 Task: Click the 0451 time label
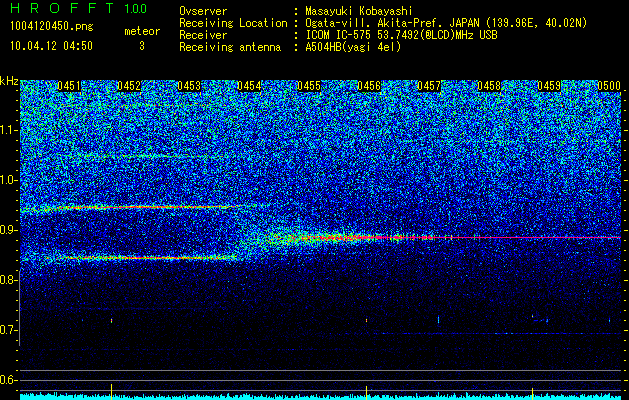click(69, 86)
